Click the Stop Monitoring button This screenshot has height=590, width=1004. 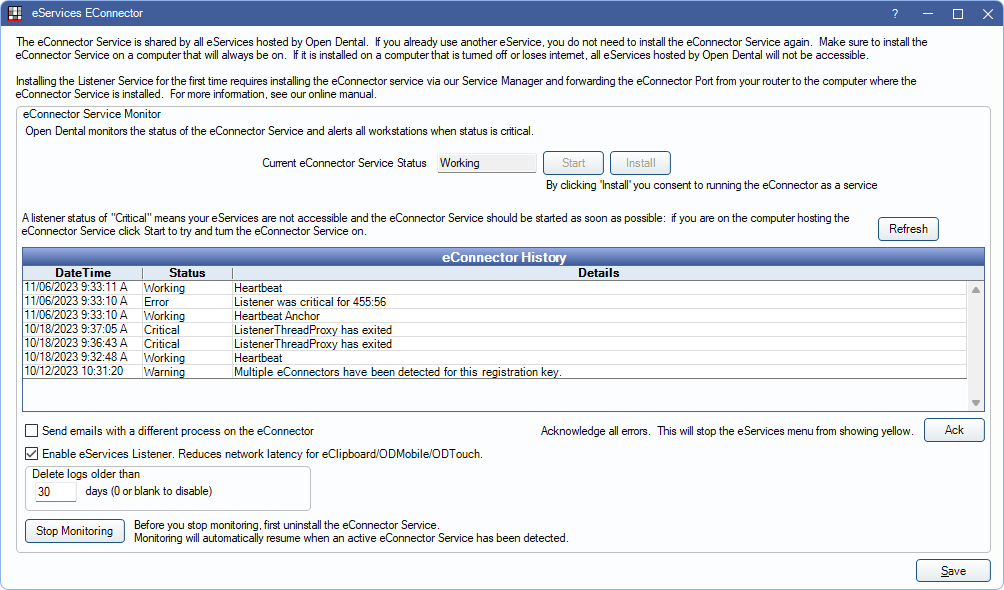coord(74,531)
